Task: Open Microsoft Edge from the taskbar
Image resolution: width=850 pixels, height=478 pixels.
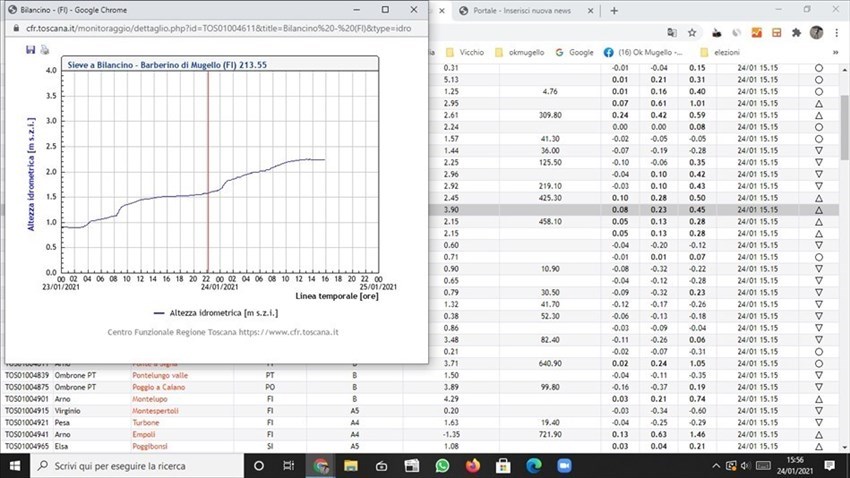Action: (x=533, y=466)
